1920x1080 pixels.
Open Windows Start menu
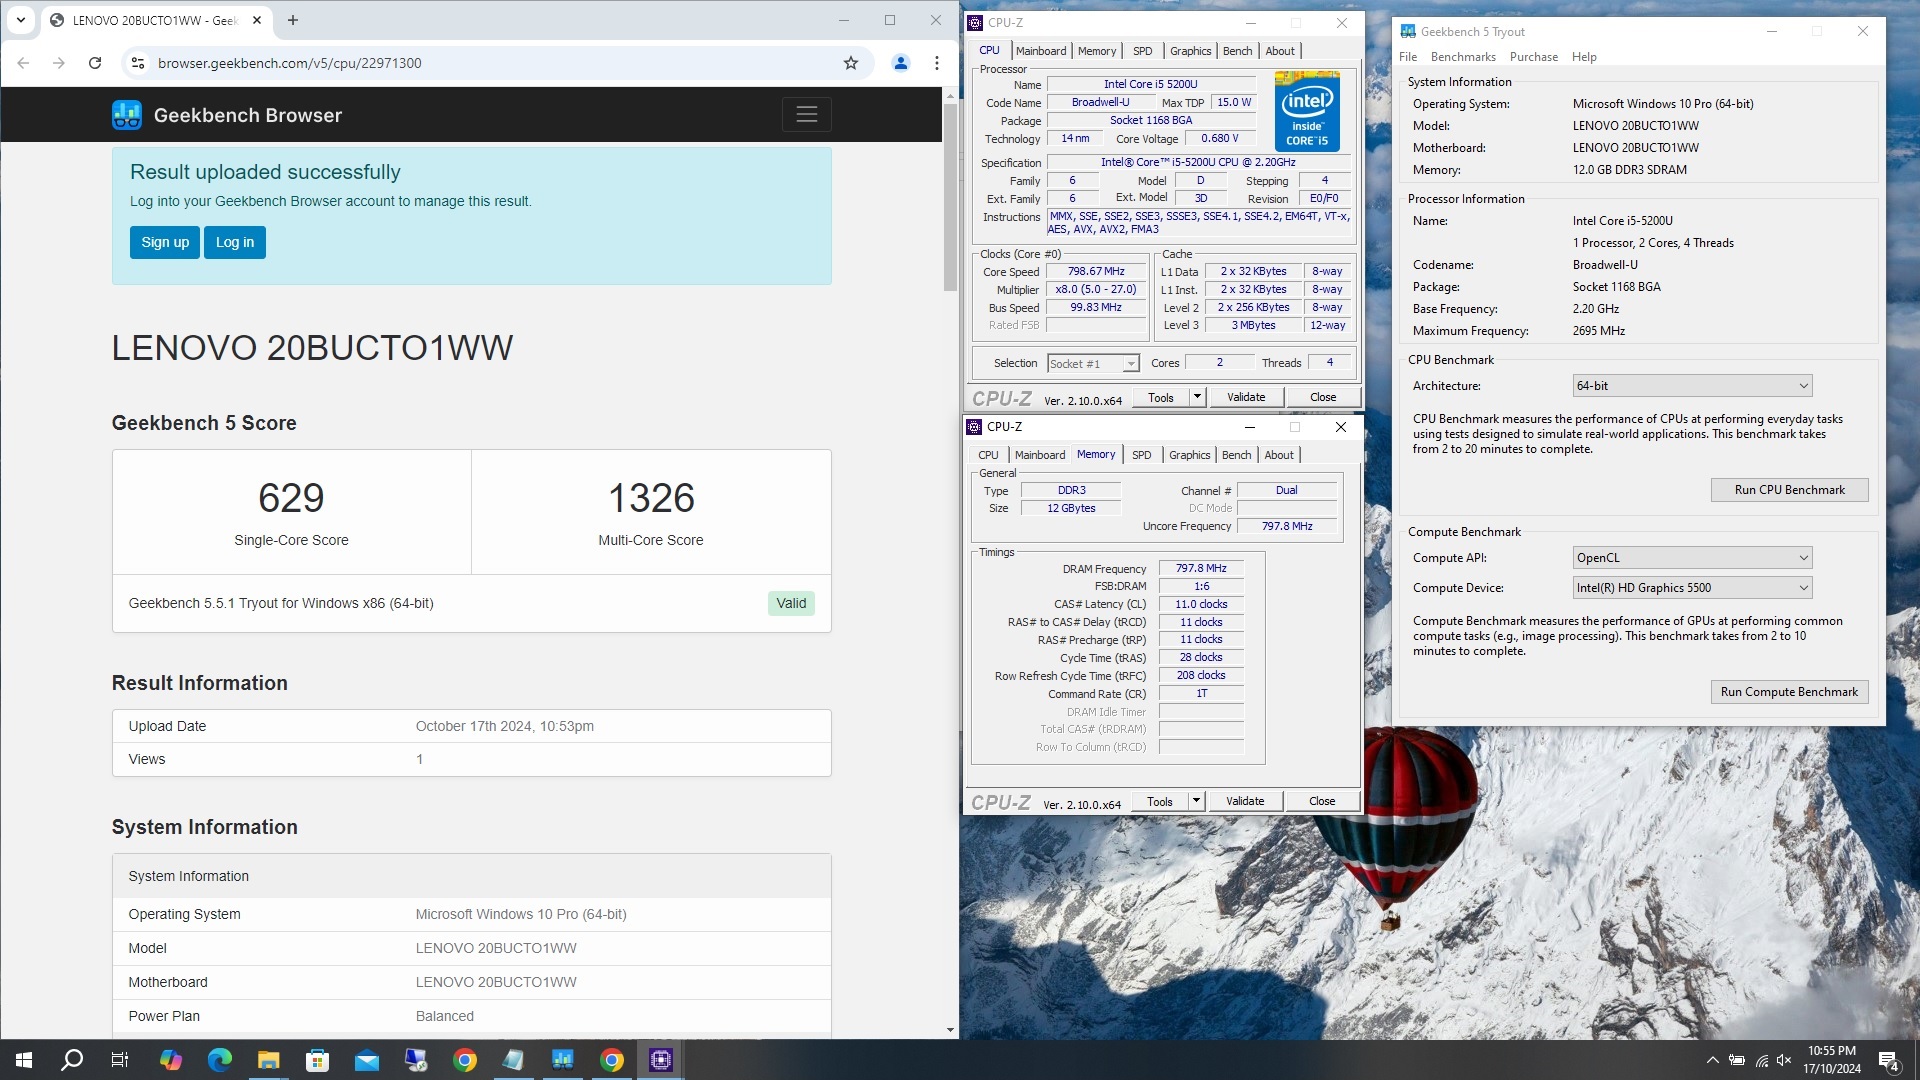coord(24,1060)
